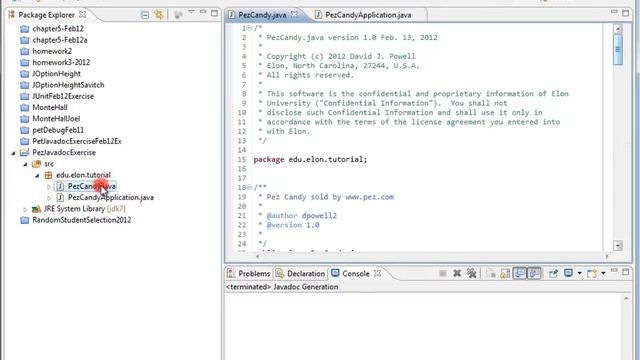Click the PezJavadocExercise open project icon
Image resolution: width=640 pixels, height=360 pixels.
pyautogui.click(x=24, y=153)
